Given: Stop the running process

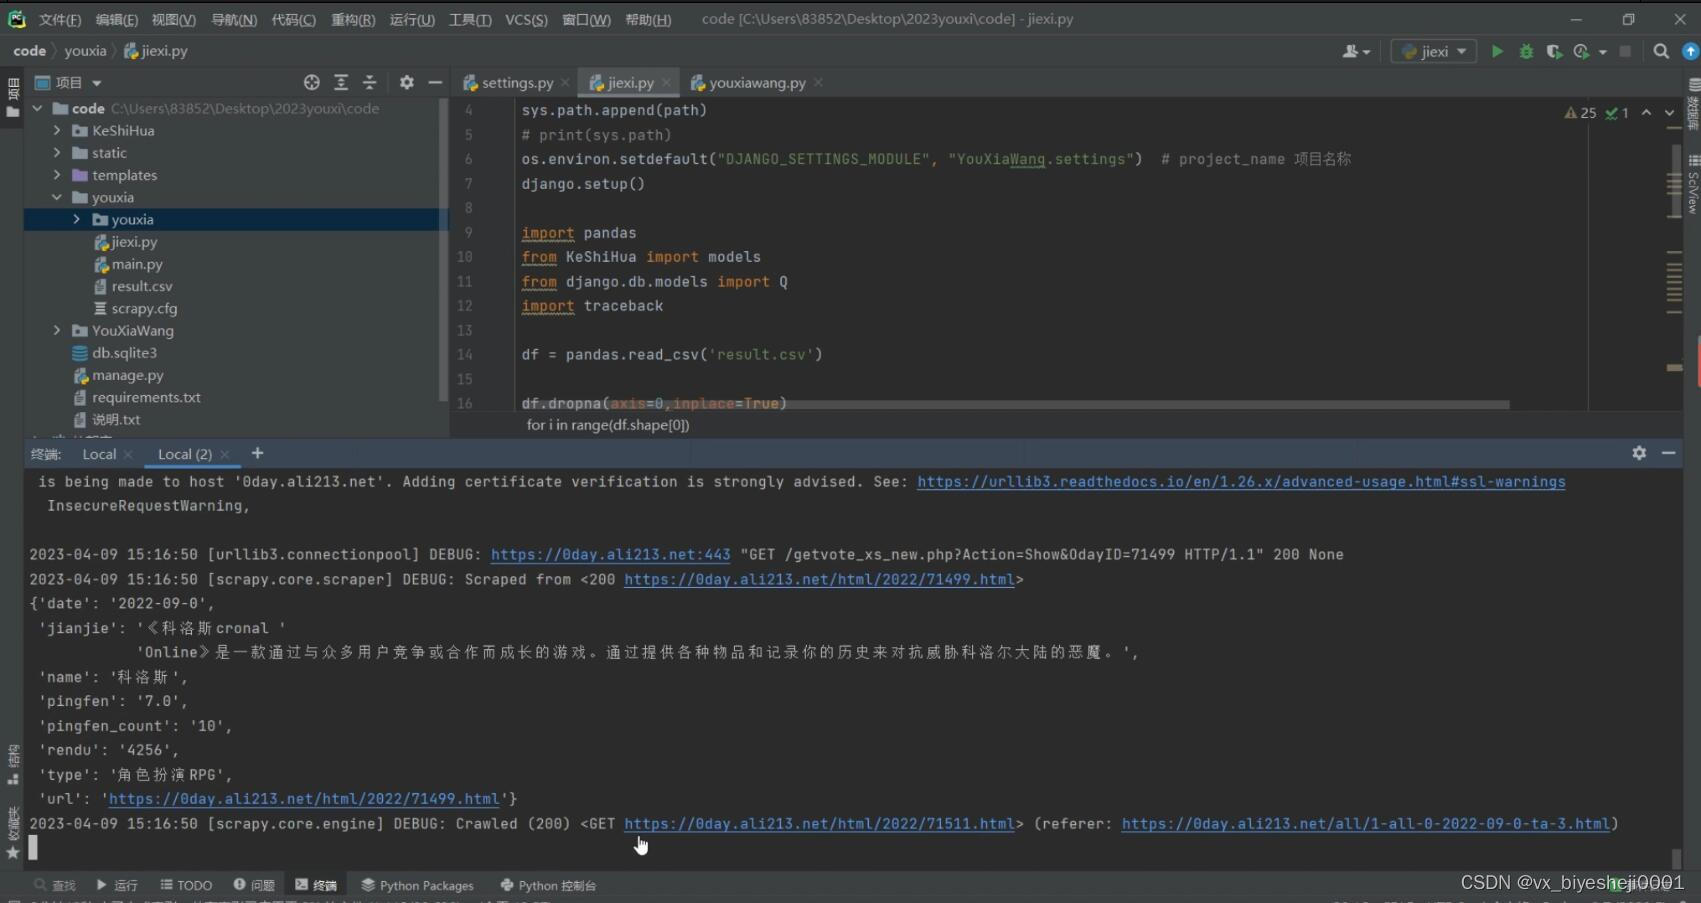Looking at the screenshot, I should click(1626, 51).
